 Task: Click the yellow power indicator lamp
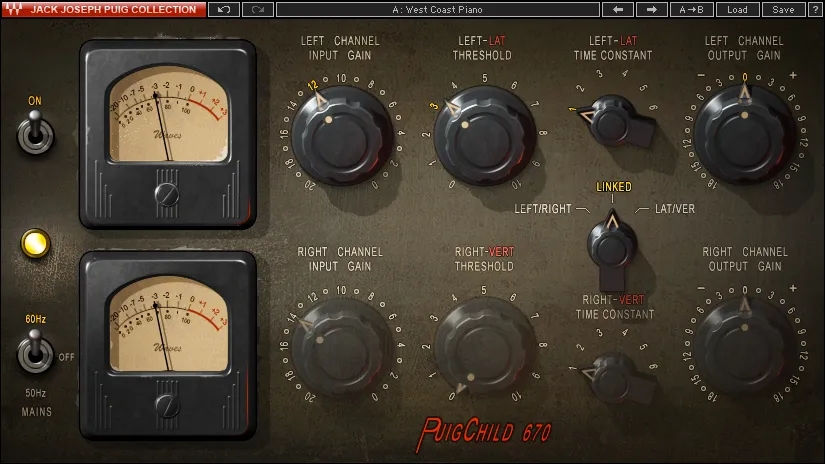[35, 243]
